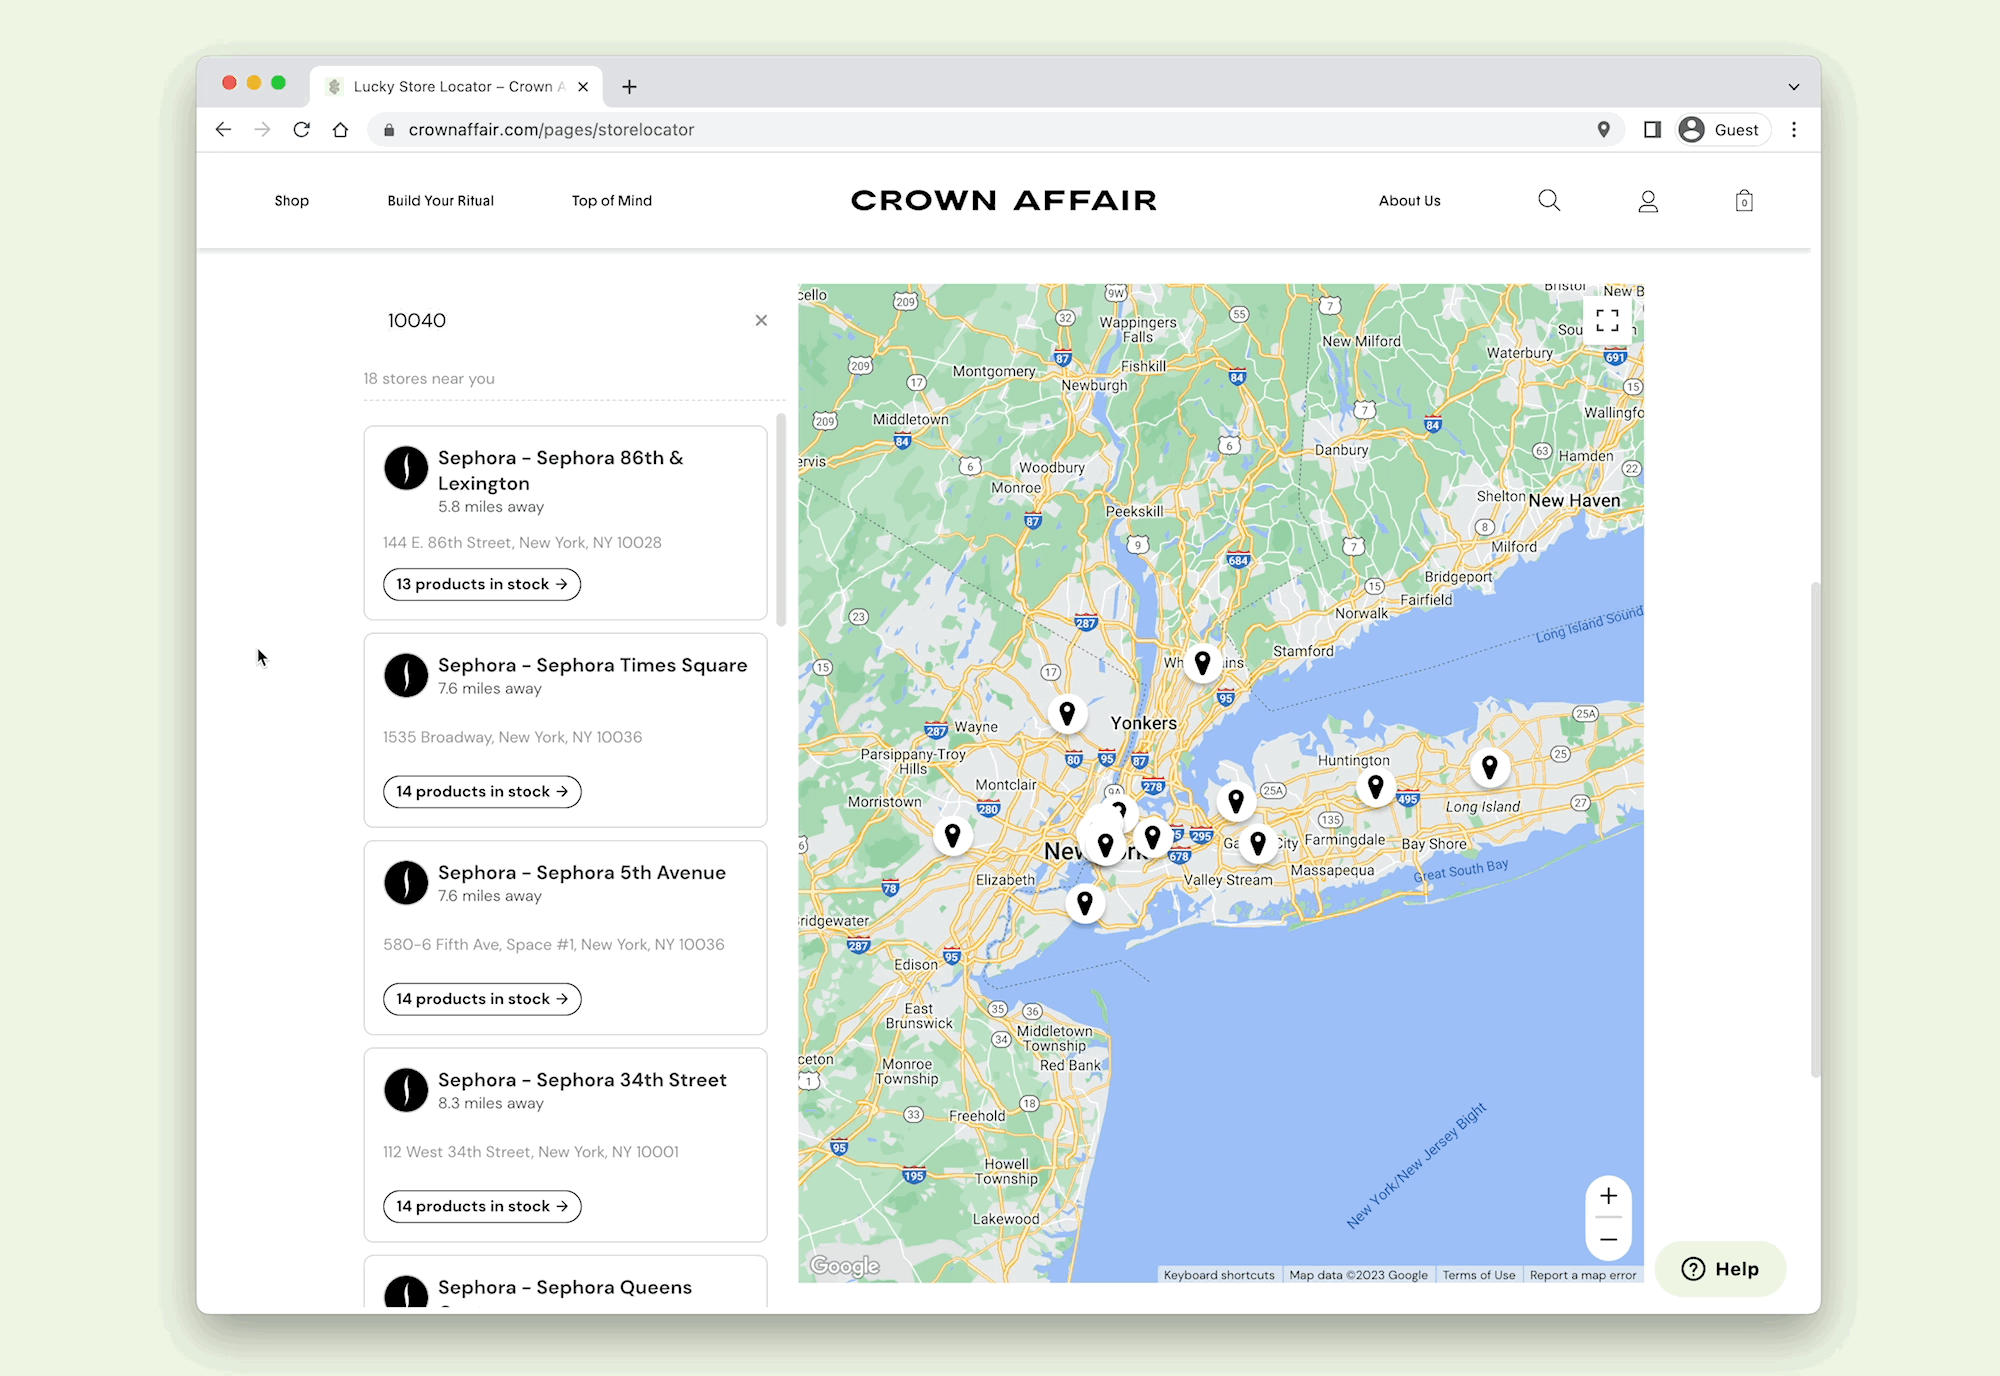Screen dimensions: 2000x1376
Task: Clear the 10040 zip search
Action: click(x=761, y=320)
